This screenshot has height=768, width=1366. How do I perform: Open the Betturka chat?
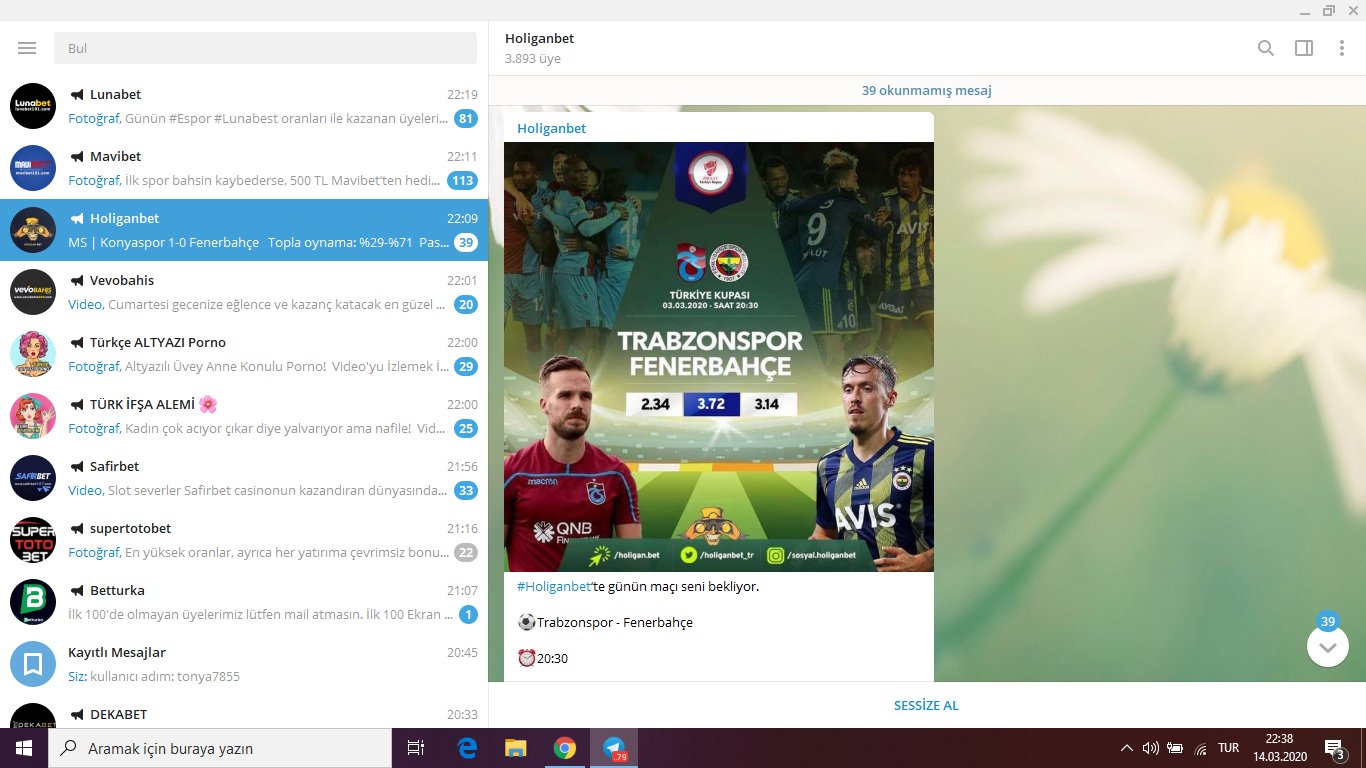click(244, 602)
